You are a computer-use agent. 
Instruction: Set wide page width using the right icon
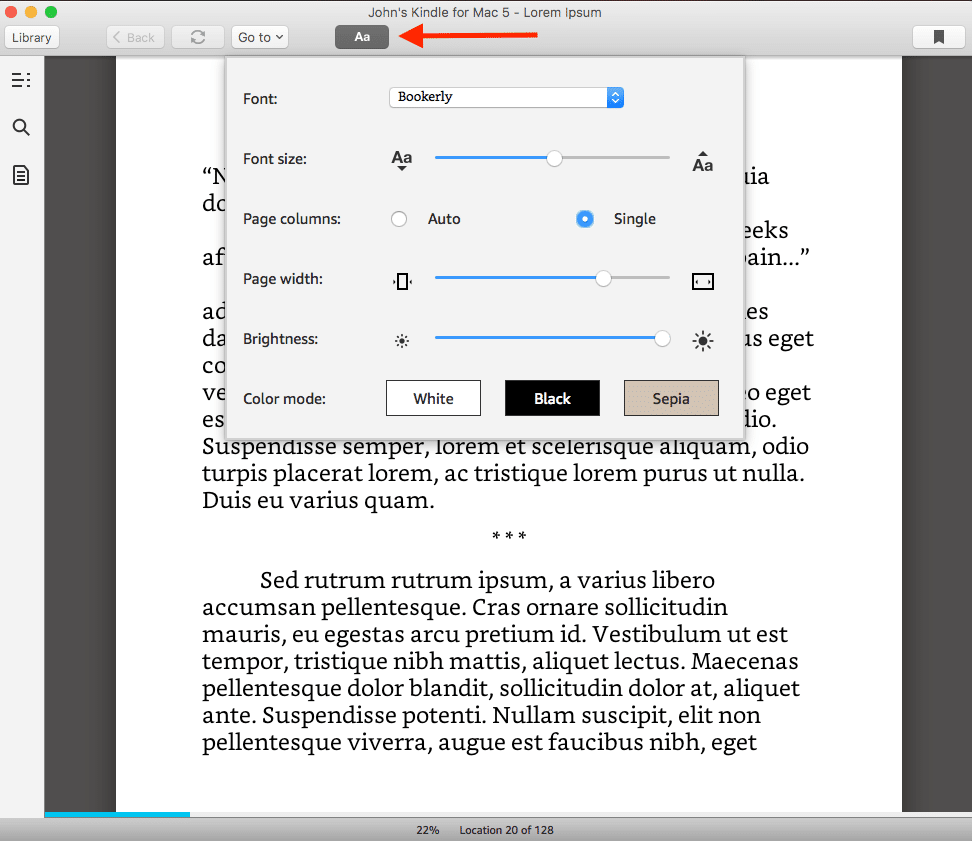[x=703, y=281]
